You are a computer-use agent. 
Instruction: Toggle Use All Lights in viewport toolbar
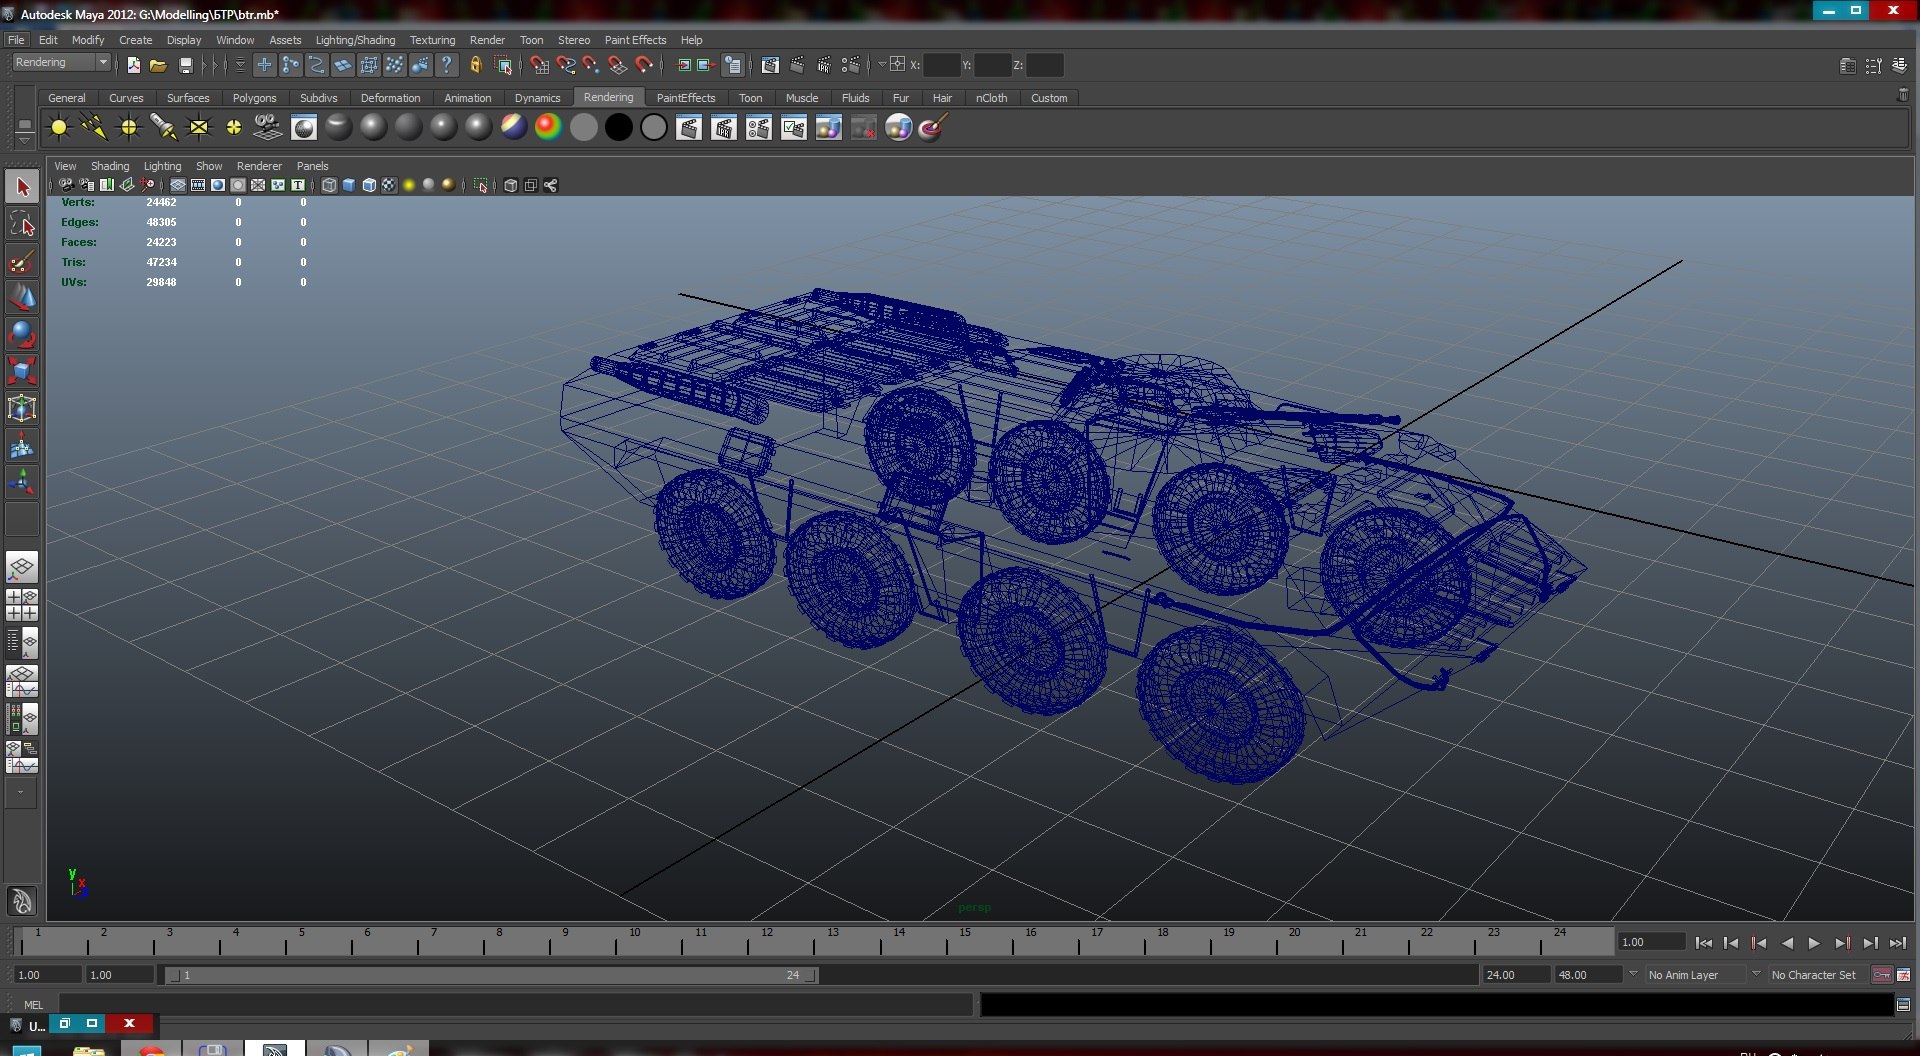pos(409,185)
